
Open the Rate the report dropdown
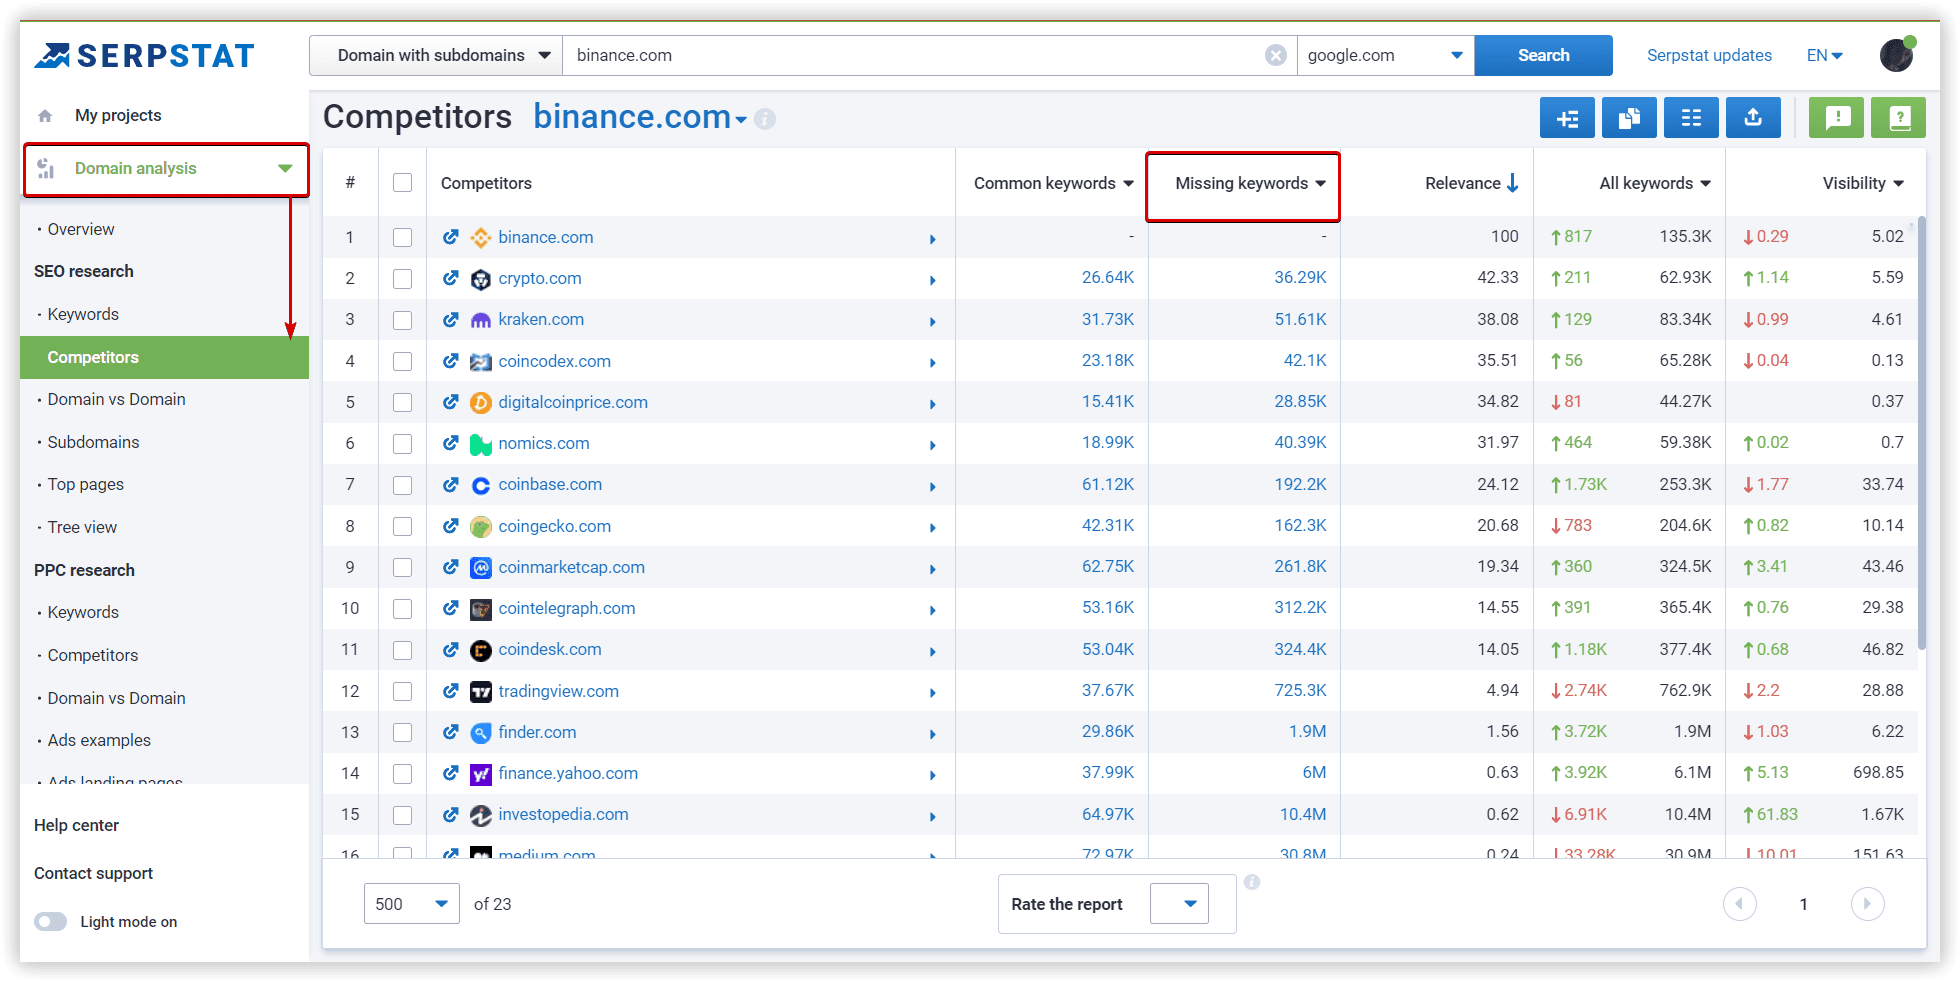tap(1180, 904)
